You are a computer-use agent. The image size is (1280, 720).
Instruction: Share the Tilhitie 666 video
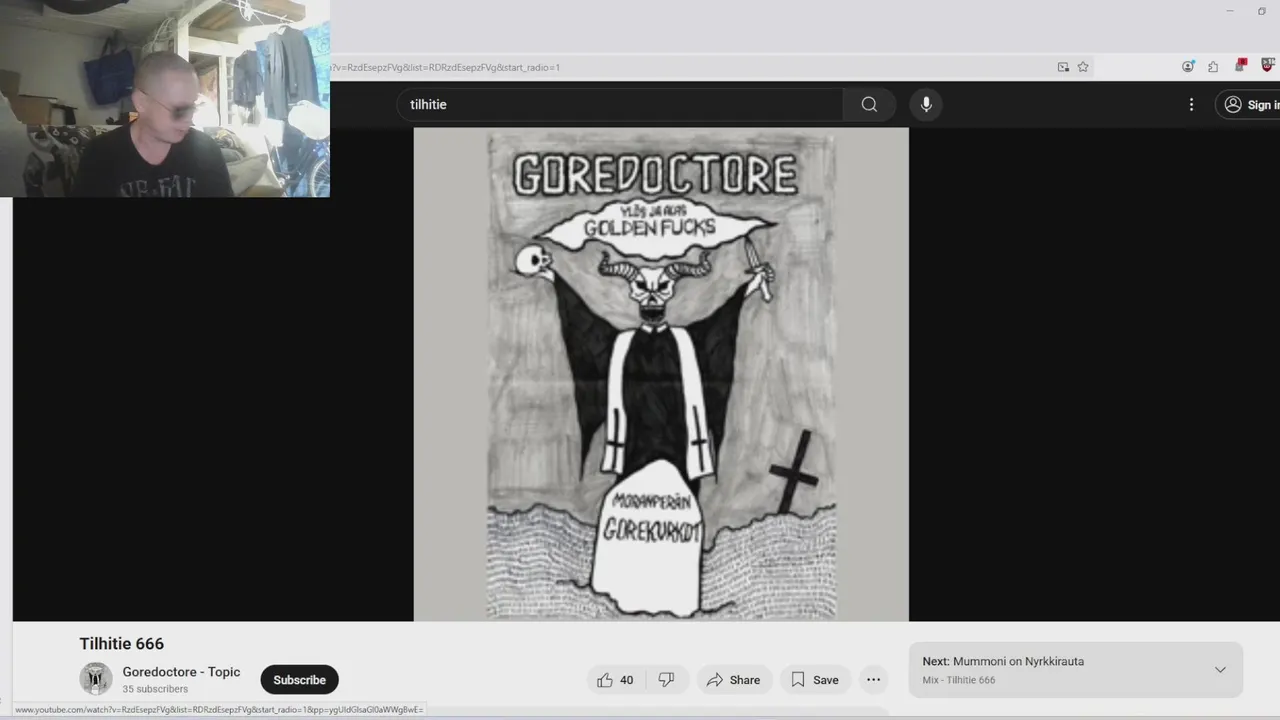tap(733, 680)
